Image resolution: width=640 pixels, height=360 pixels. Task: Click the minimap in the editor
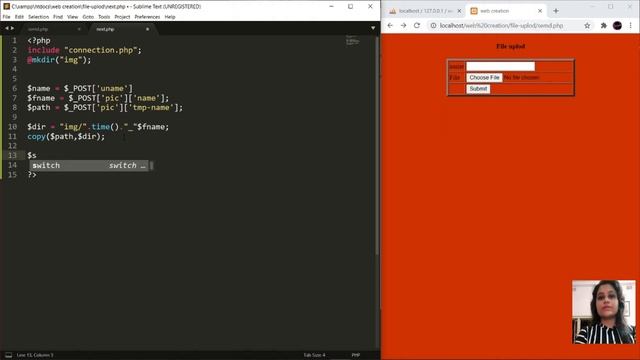click(353, 41)
